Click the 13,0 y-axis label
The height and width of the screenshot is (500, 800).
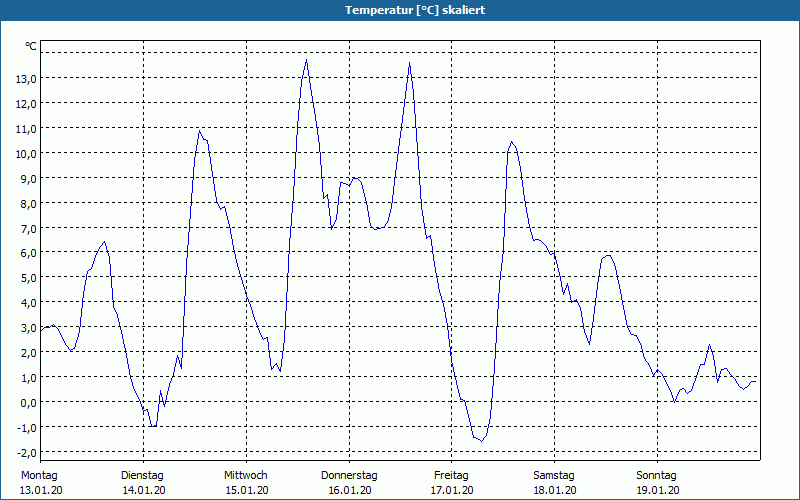tap(26, 79)
